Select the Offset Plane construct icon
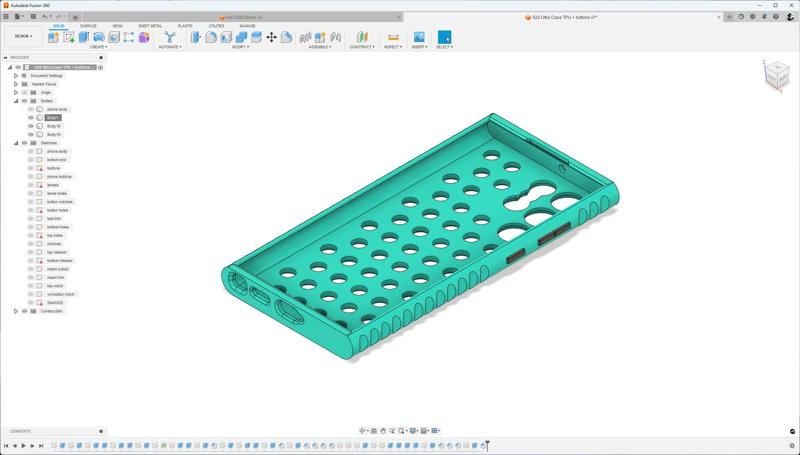Image resolution: width=800 pixels, height=455 pixels. click(x=362, y=37)
